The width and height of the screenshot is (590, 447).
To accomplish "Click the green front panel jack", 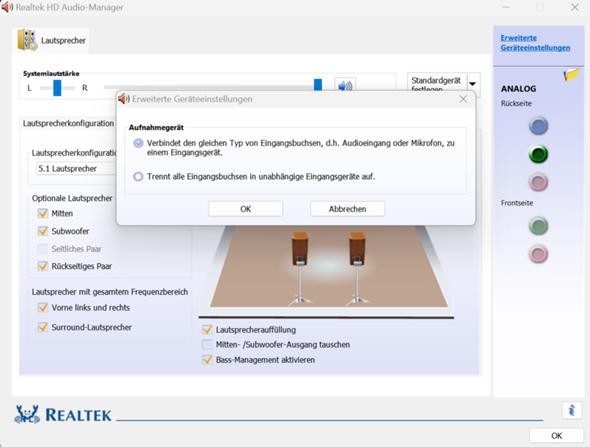I will (x=538, y=226).
